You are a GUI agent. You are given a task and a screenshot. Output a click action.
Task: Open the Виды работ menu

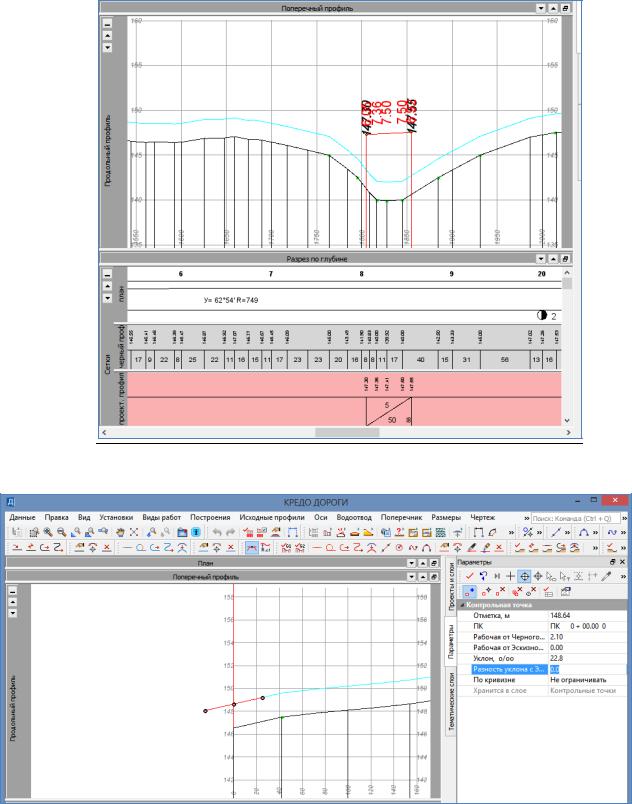[x=161, y=517]
